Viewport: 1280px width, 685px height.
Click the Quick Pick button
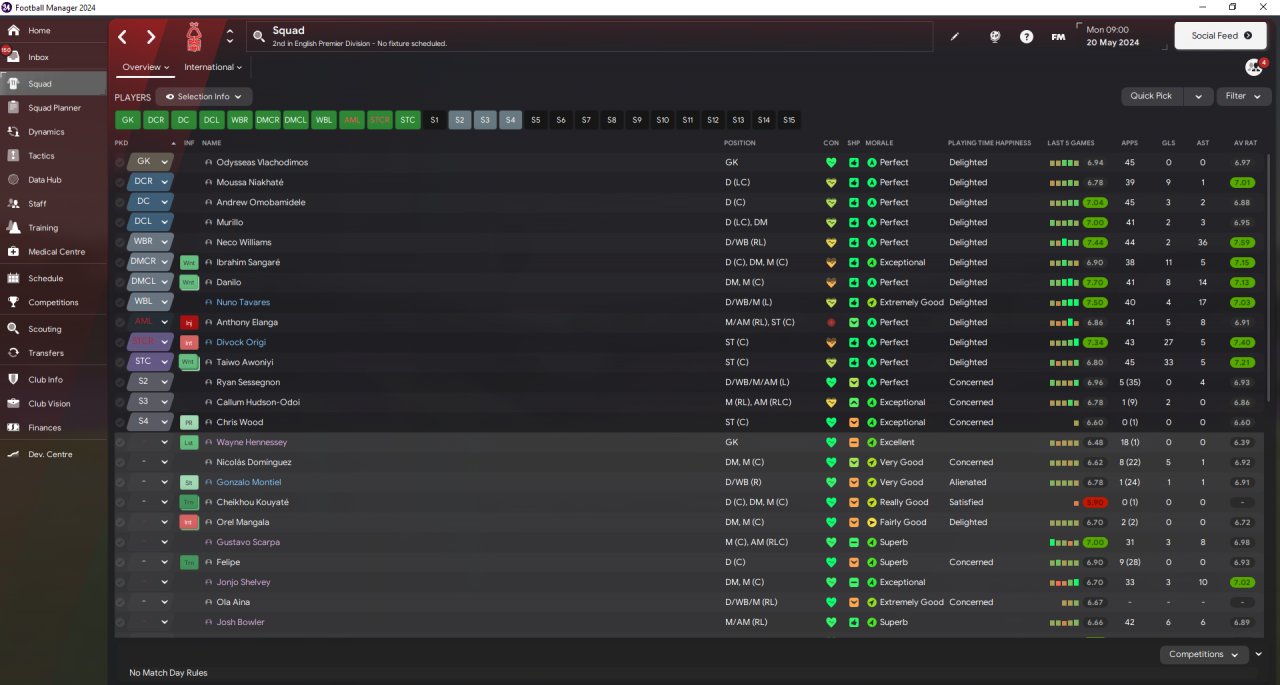1151,96
